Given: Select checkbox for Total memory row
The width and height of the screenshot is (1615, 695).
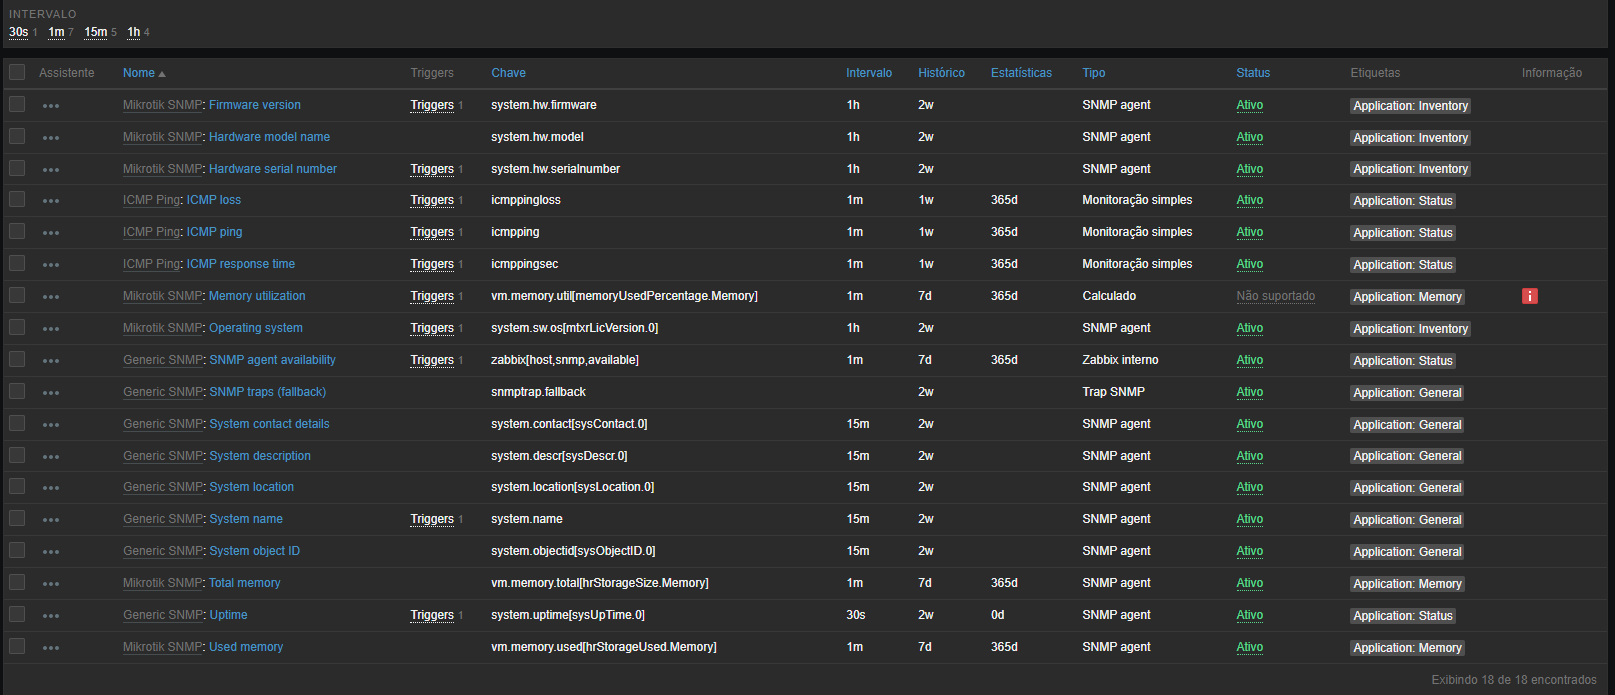Looking at the screenshot, I should (17, 582).
